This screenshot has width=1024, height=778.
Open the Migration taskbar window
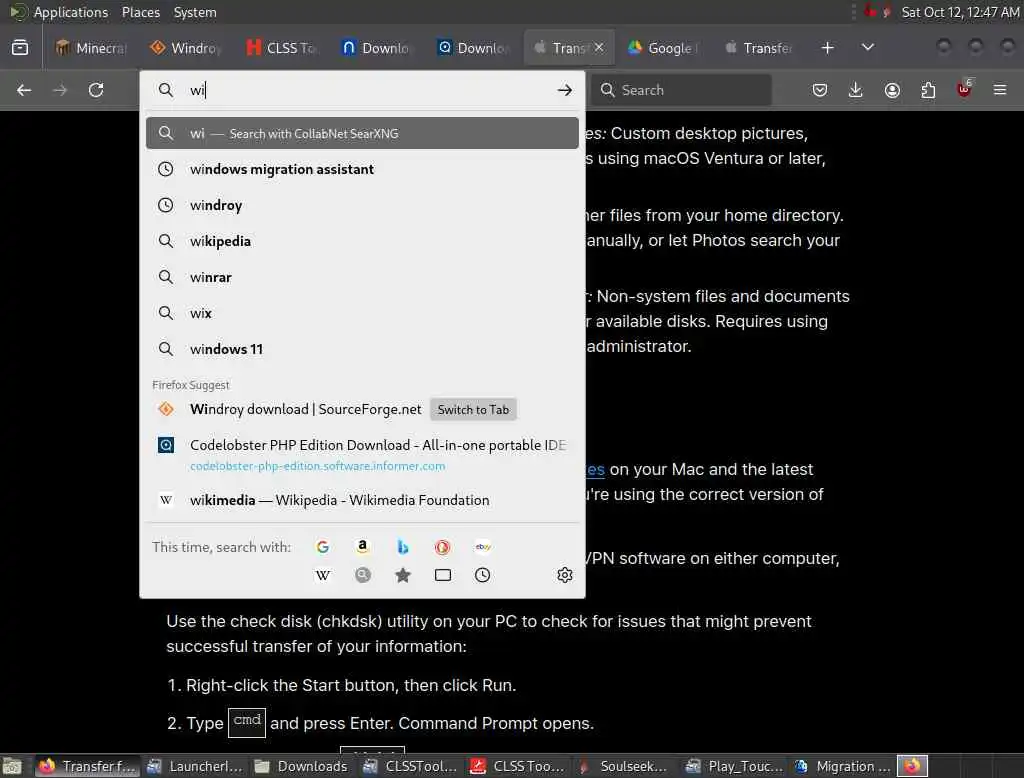(x=842, y=766)
